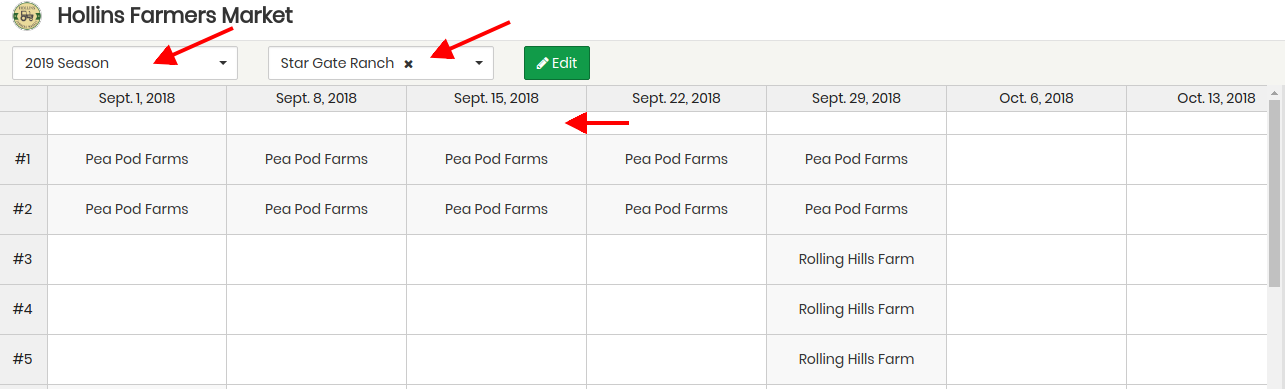
Task: Click the Oct. 6, 2018 column header
Action: (x=1036, y=98)
